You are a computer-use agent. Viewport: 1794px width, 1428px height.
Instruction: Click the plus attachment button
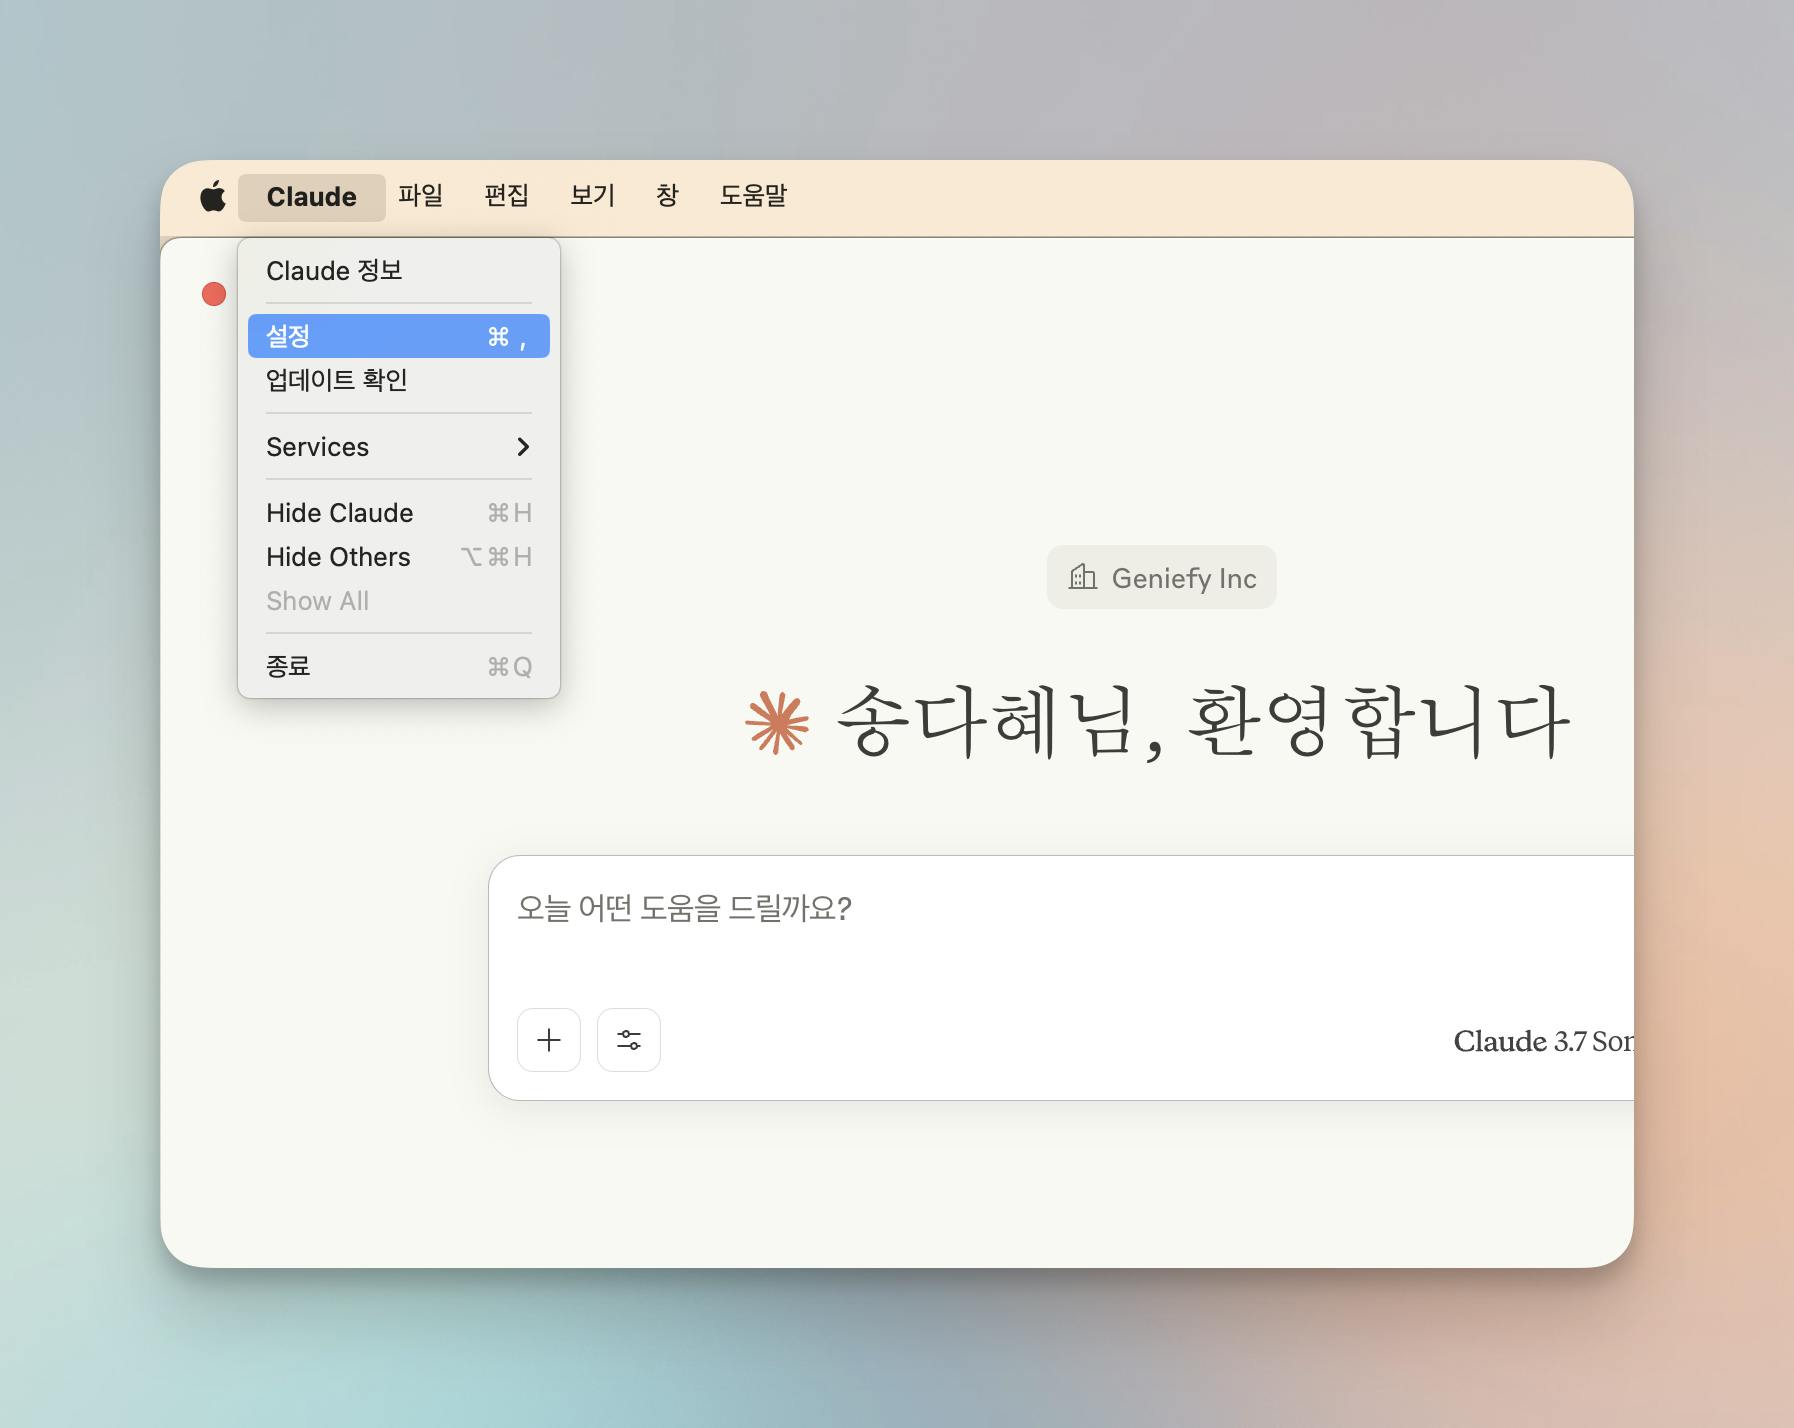(x=549, y=1040)
